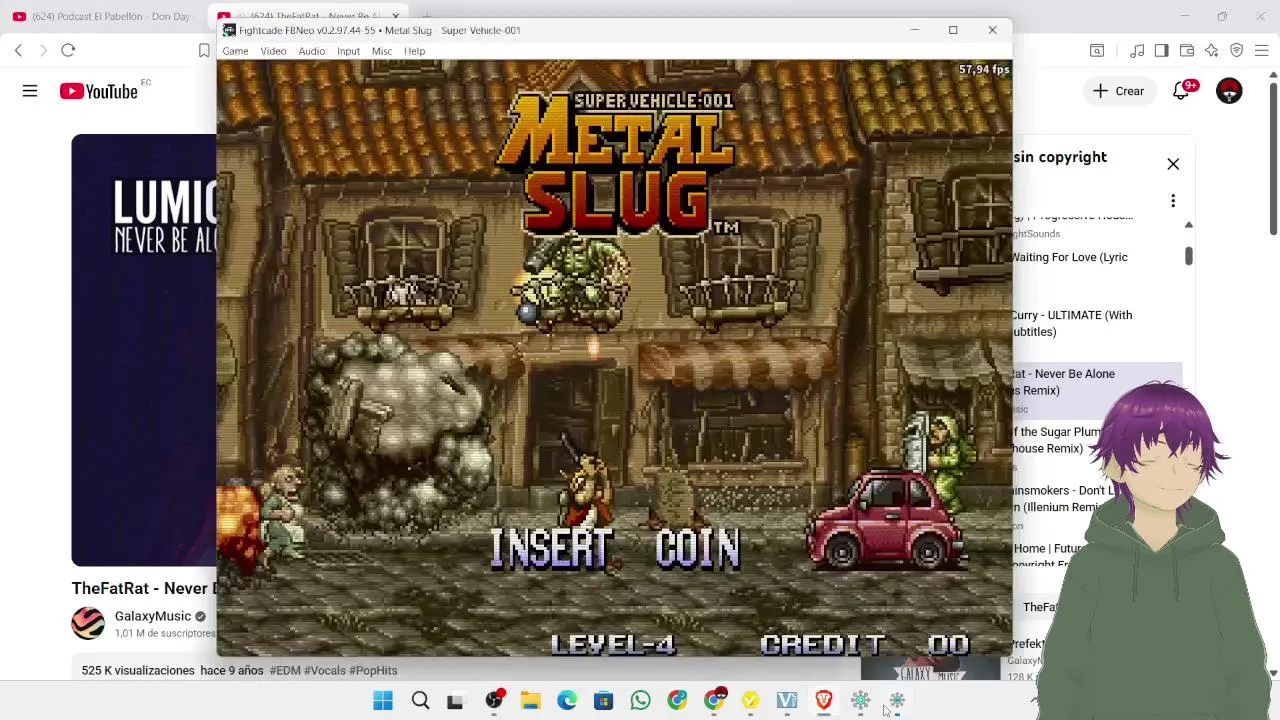Click the YouTube Crear button
The image size is (1280, 720).
(1119, 91)
